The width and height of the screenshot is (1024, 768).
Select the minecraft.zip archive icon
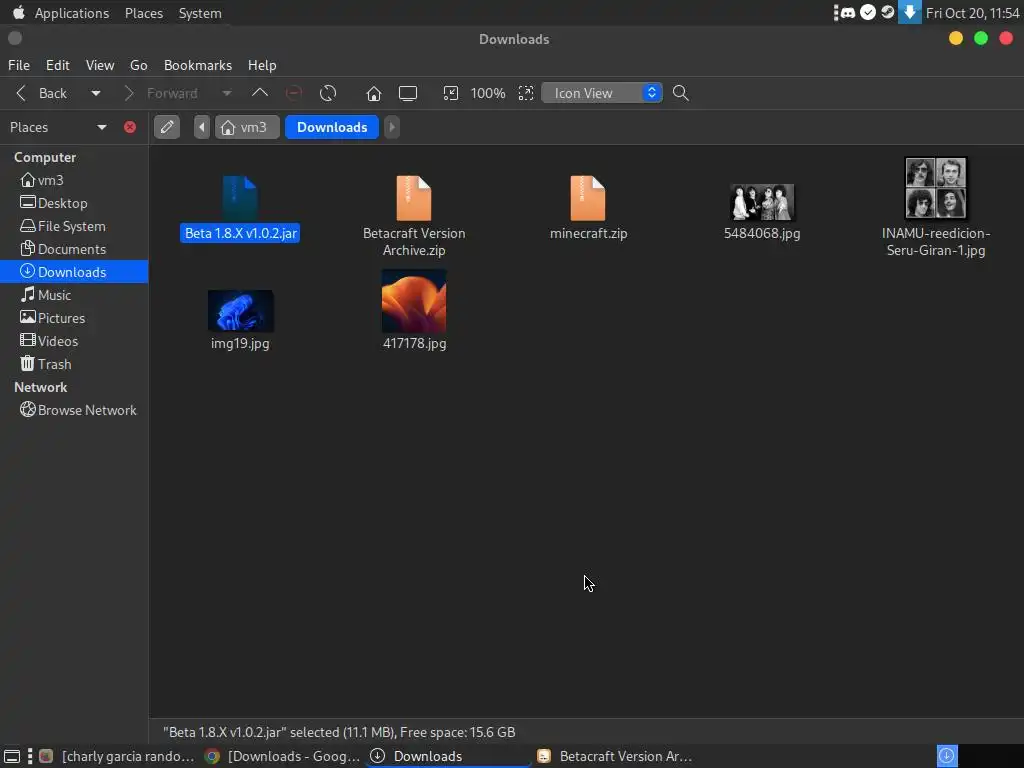(588, 199)
